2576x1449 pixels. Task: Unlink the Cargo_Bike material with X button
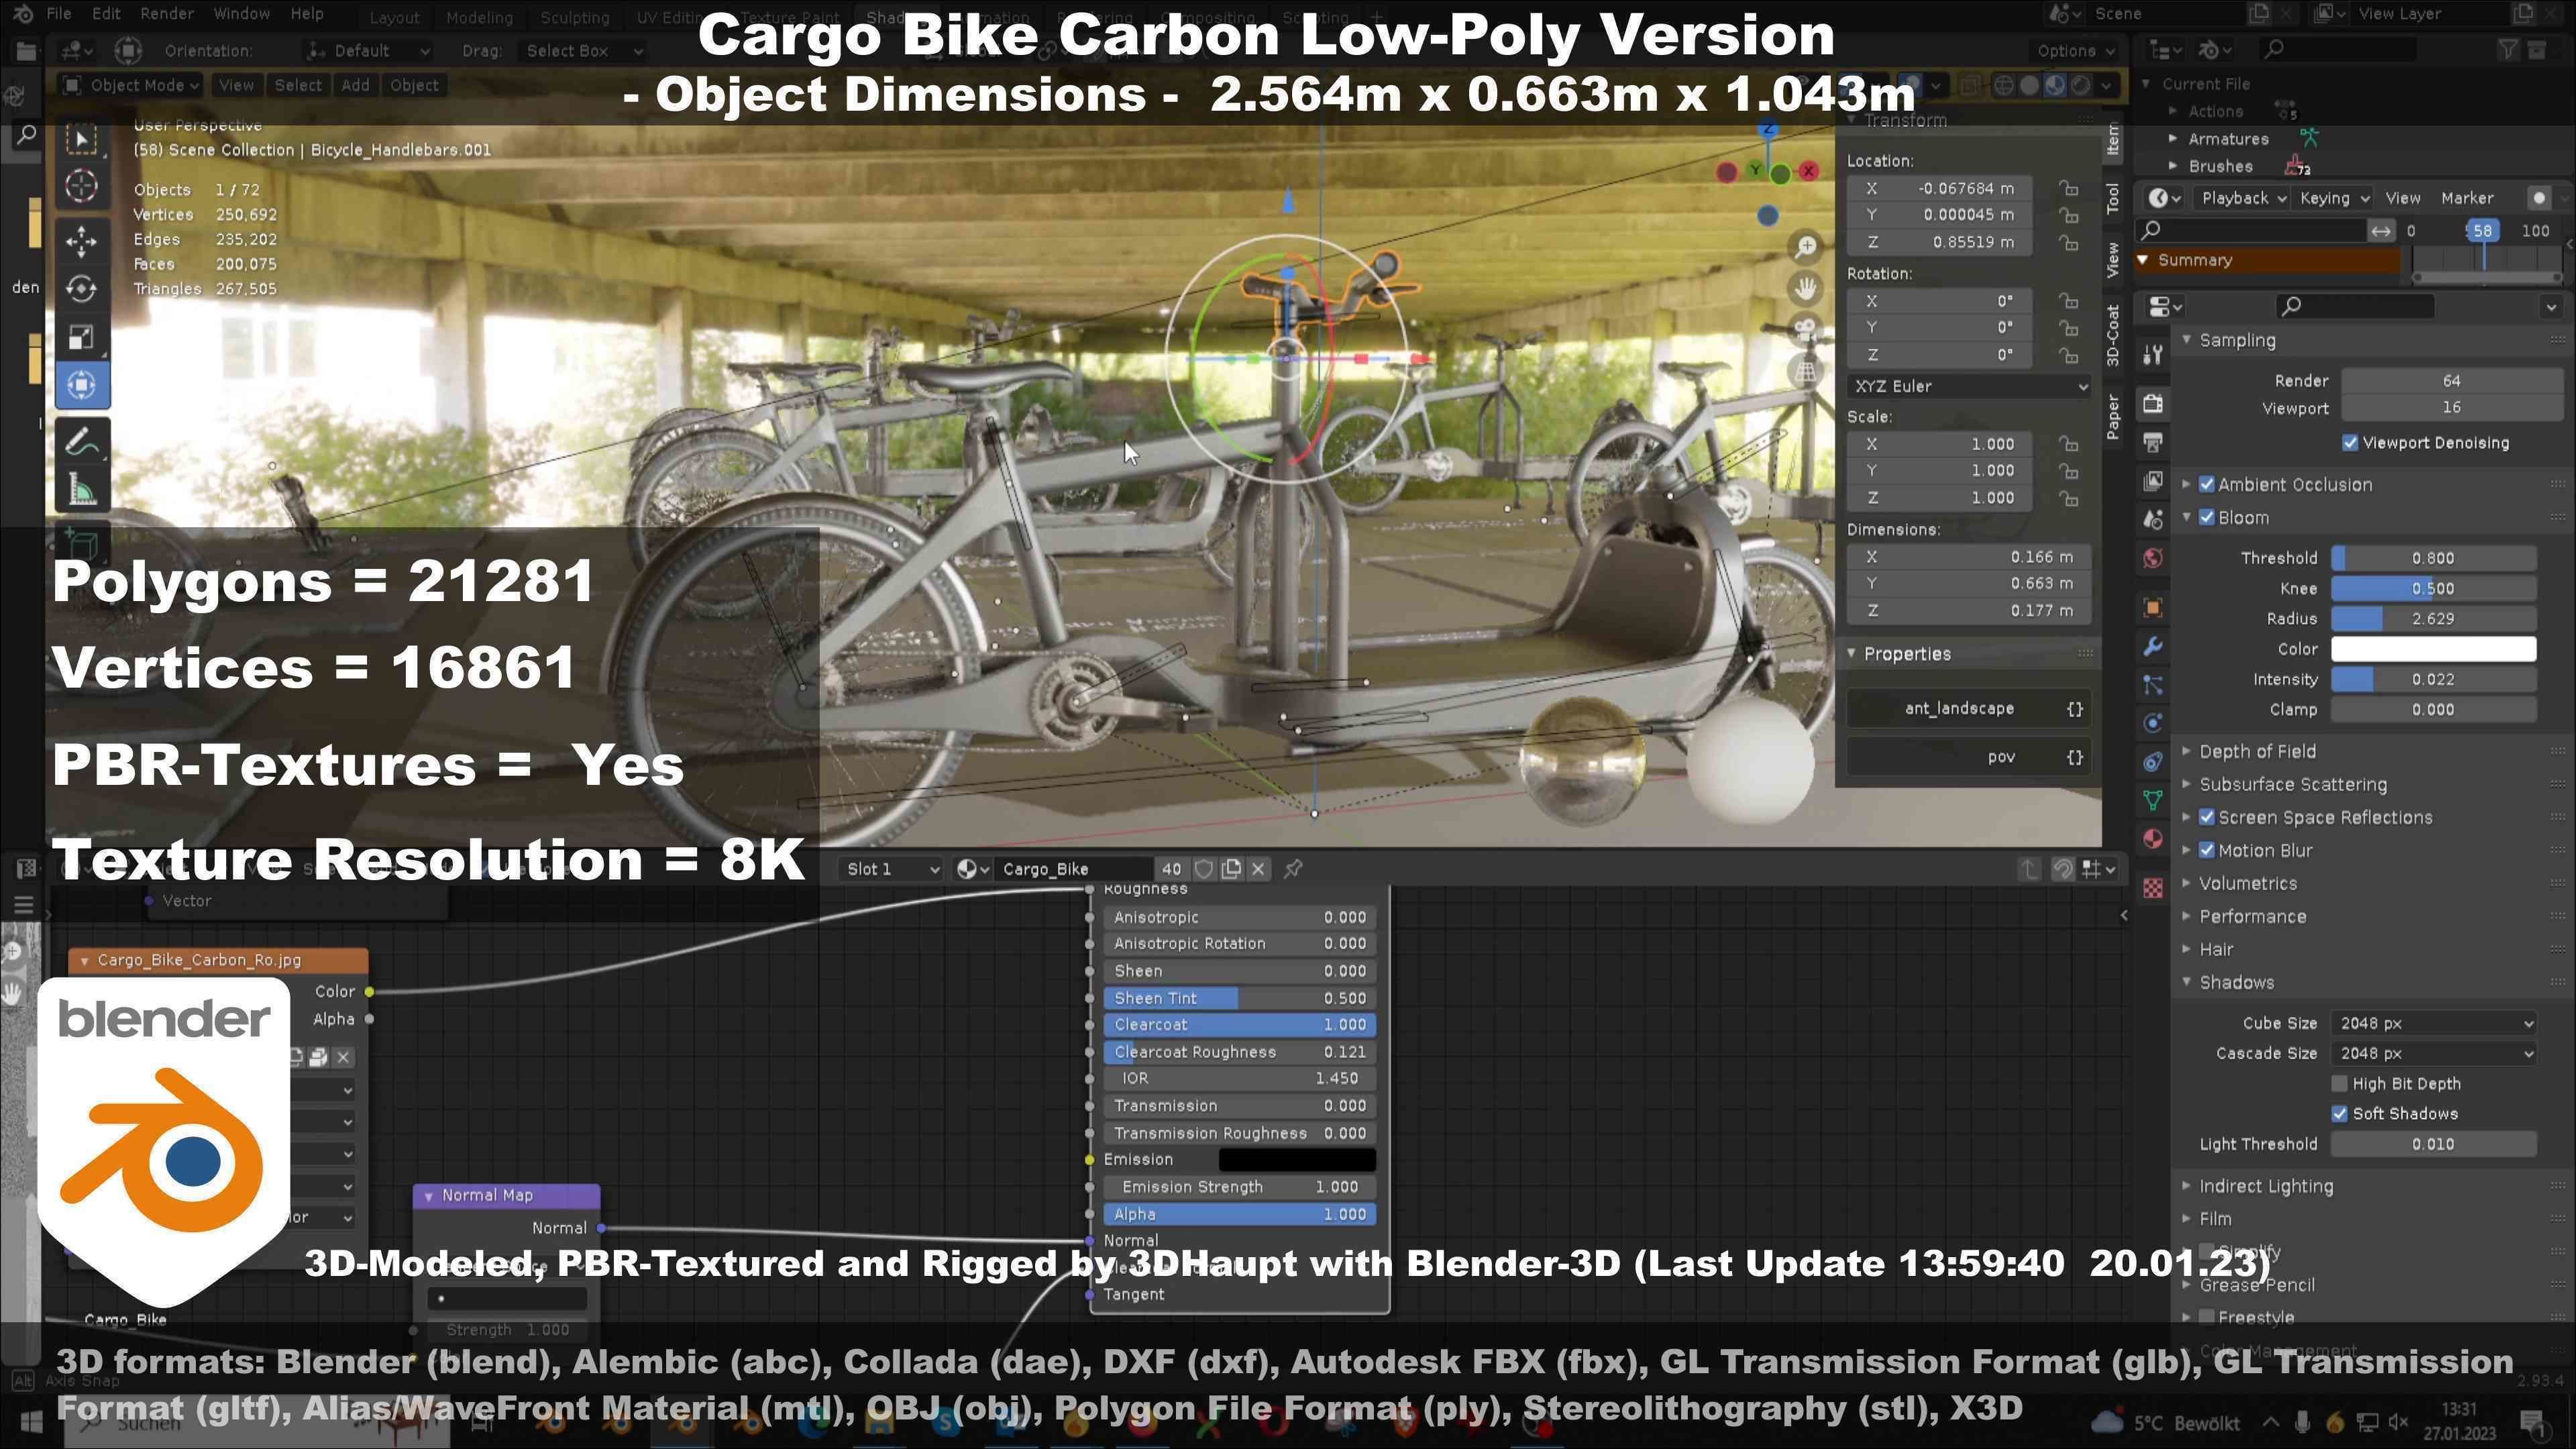1259,869
